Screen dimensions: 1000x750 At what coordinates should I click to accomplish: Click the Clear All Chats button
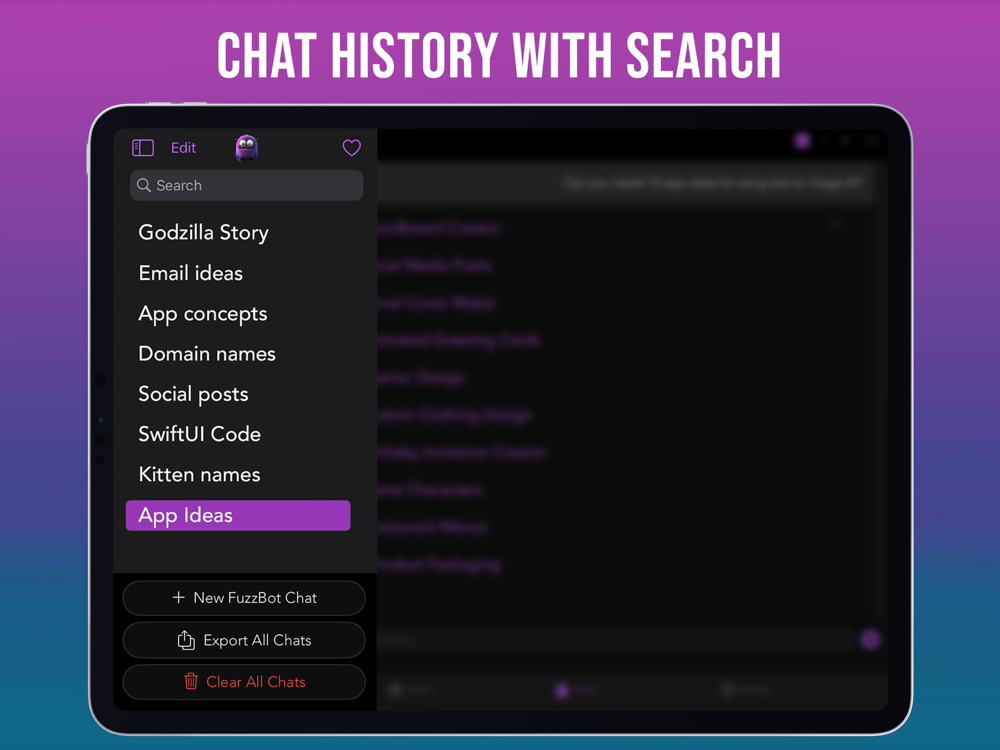coord(244,682)
